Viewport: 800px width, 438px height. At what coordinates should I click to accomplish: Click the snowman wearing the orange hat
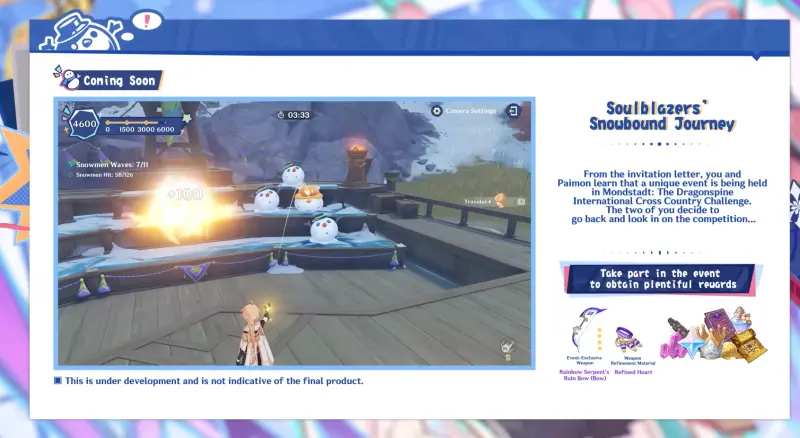309,194
